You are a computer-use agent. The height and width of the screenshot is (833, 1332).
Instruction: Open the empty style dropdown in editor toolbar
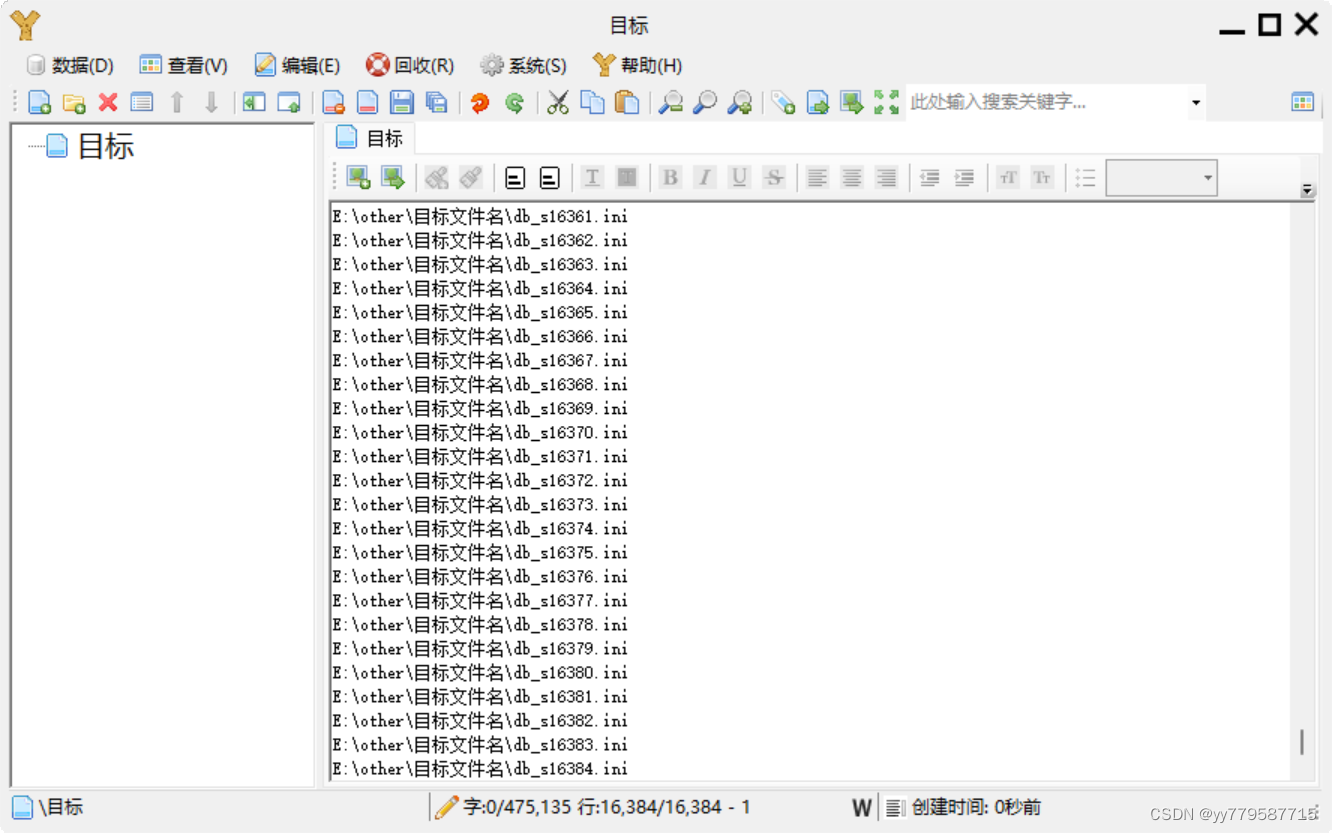(x=1161, y=178)
